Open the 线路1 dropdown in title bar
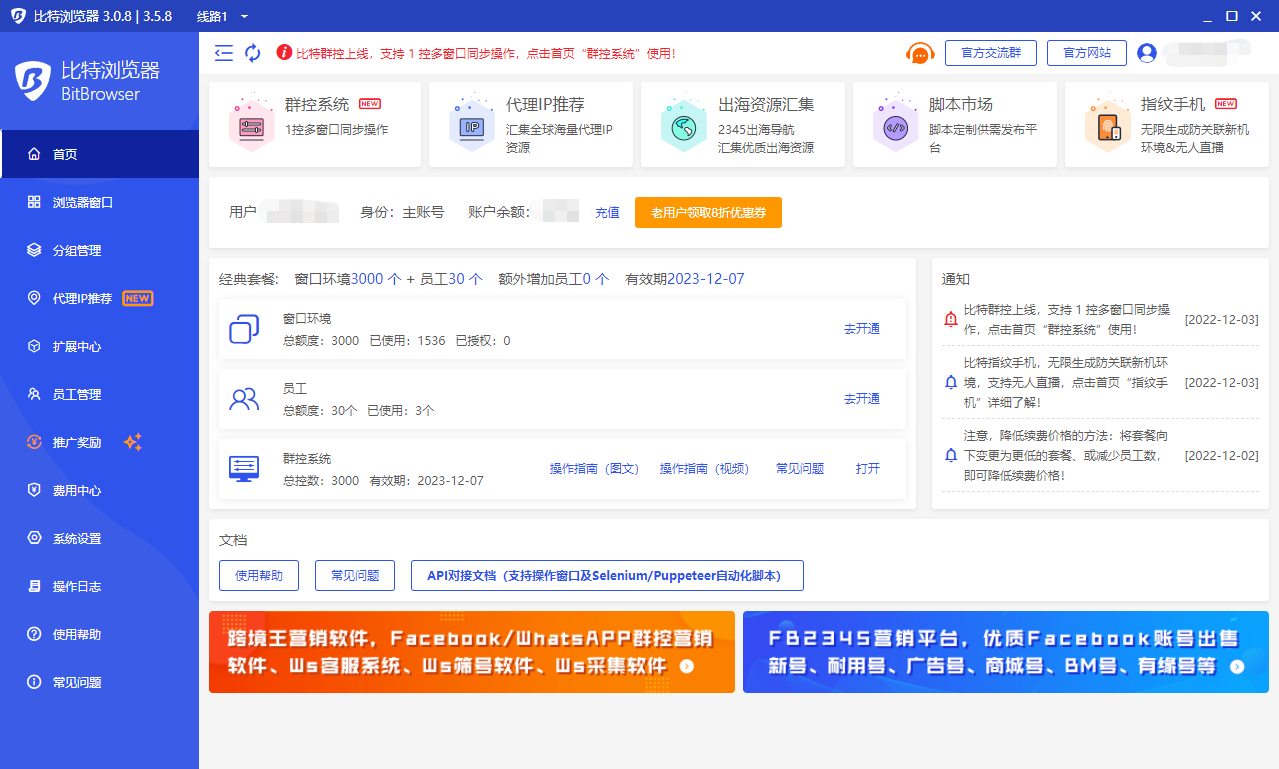This screenshot has height=769, width=1279. 223,16
